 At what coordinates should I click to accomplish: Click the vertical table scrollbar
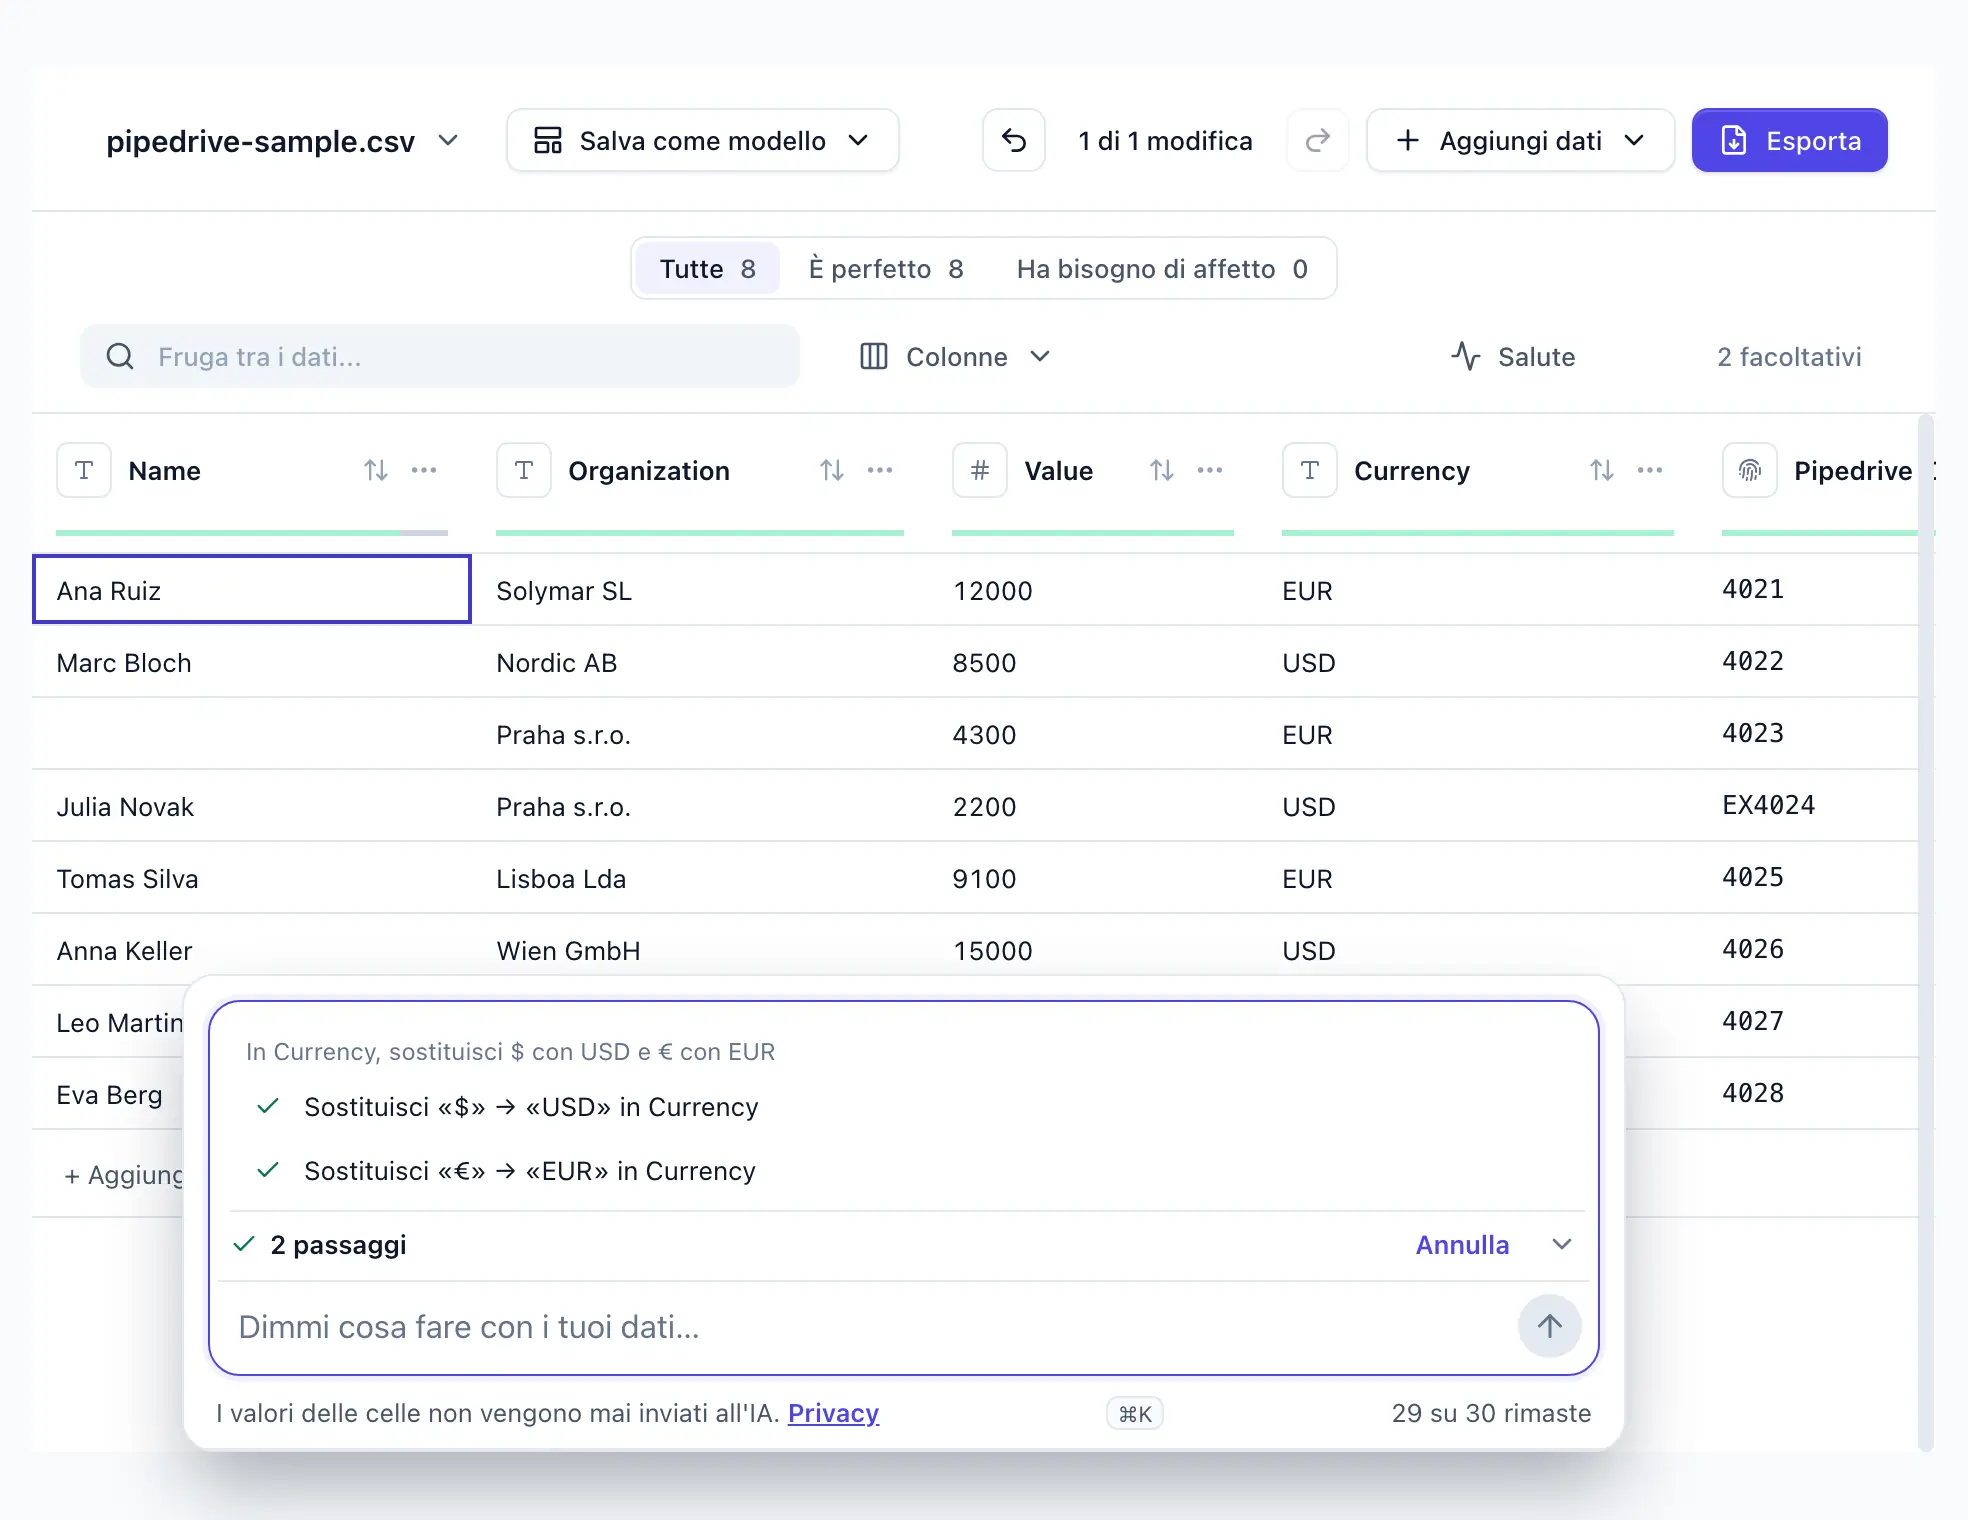[1926, 932]
